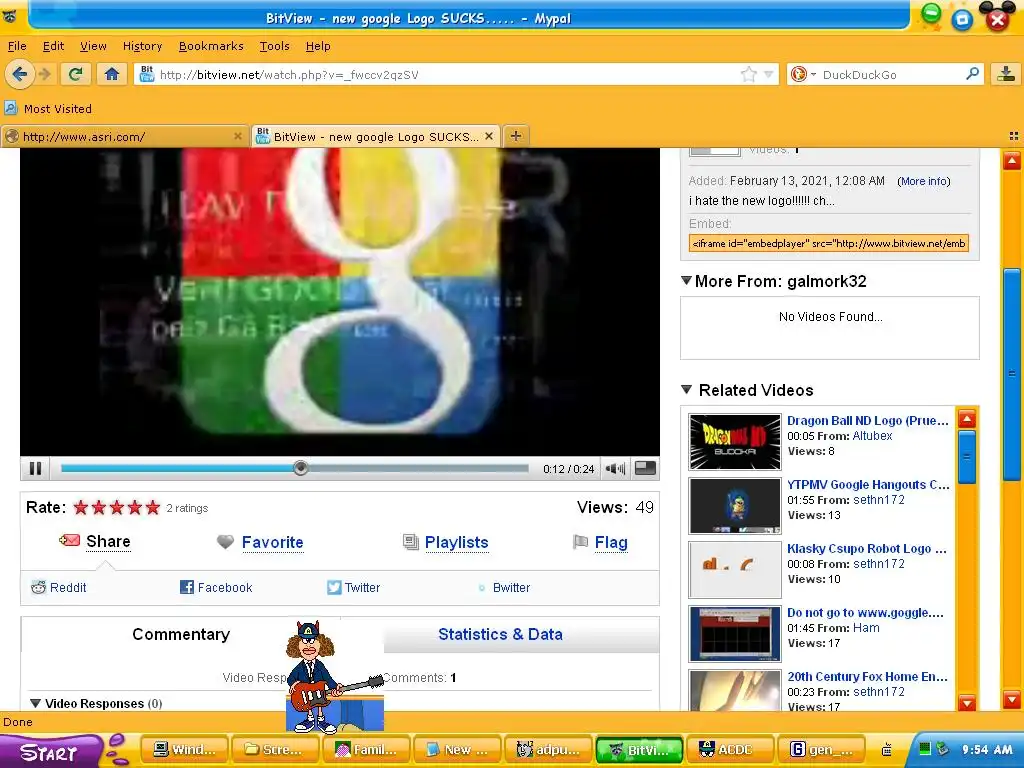Open Do not go to www.goggle video
Viewport: 1024px width, 768px height.
pyautogui.click(x=865, y=613)
